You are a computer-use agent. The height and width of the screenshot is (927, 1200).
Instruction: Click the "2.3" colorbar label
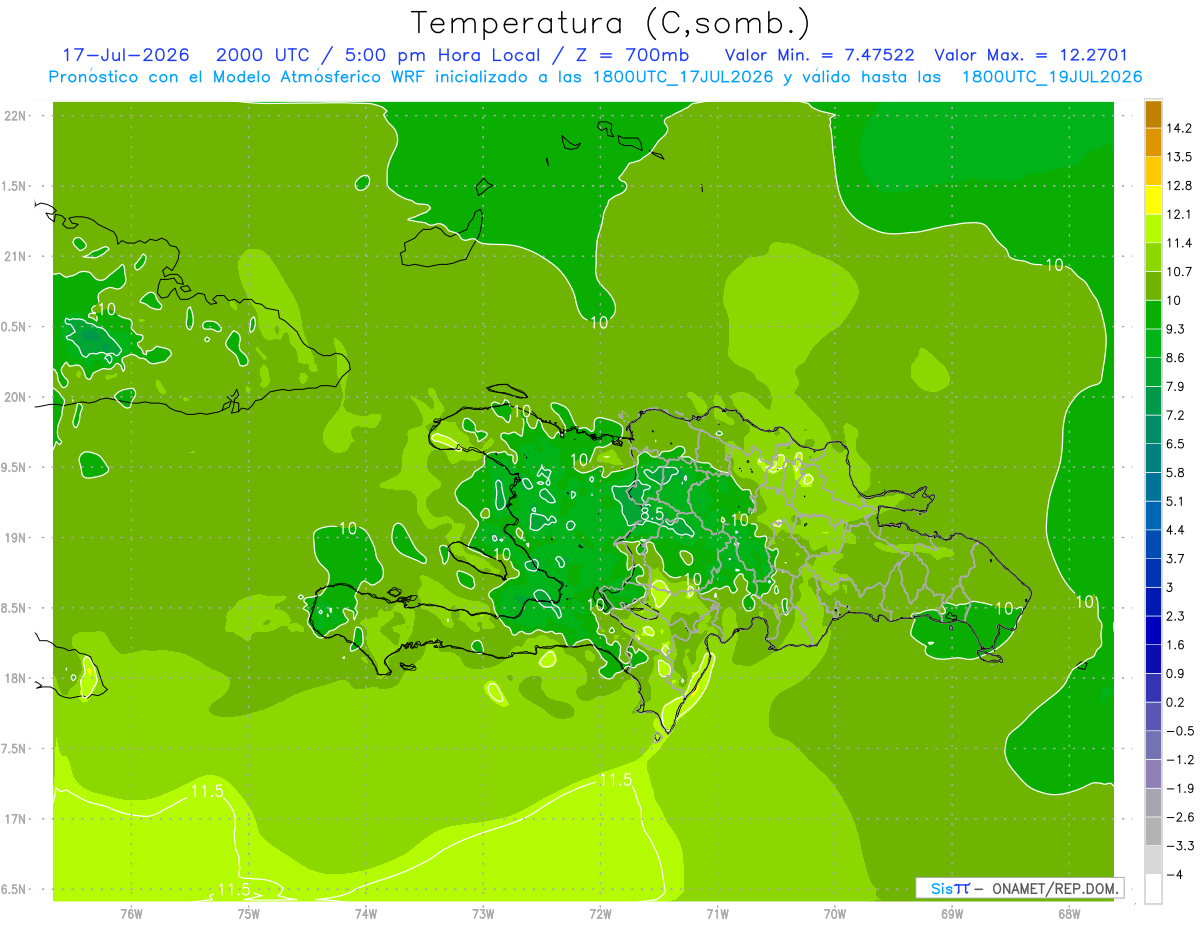click(1176, 616)
